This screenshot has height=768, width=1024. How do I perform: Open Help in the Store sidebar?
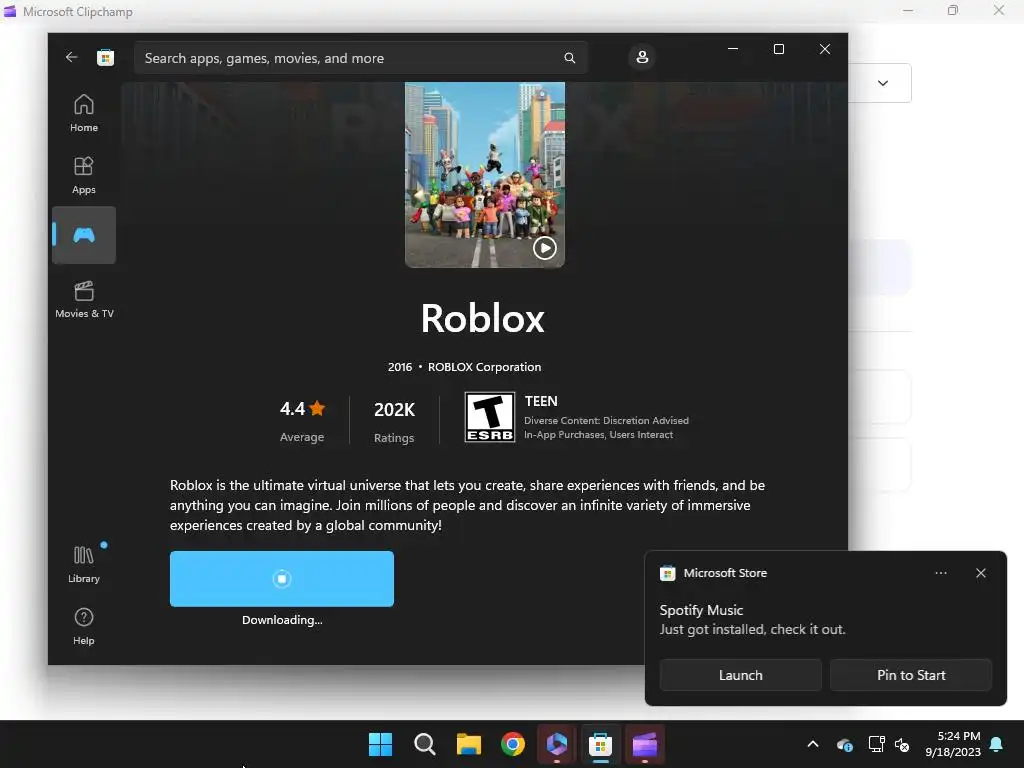click(84, 626)
